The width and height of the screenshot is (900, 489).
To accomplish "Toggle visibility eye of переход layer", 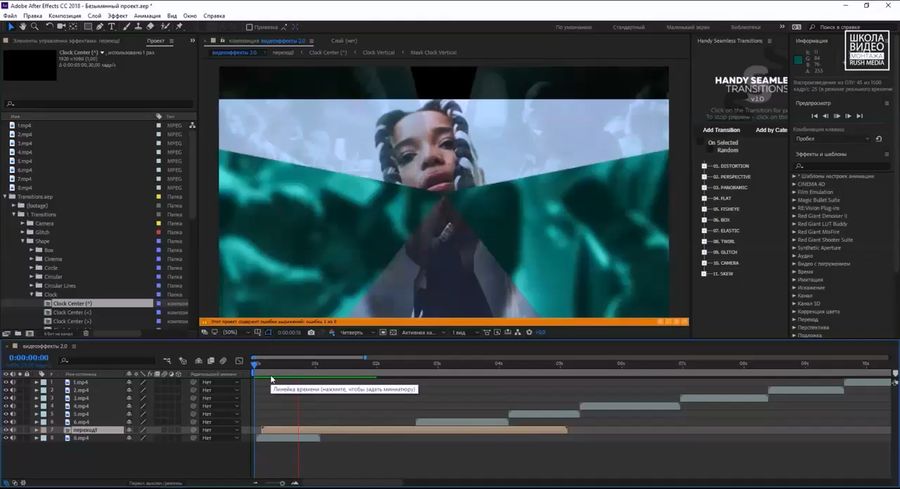I will [6, 430].
